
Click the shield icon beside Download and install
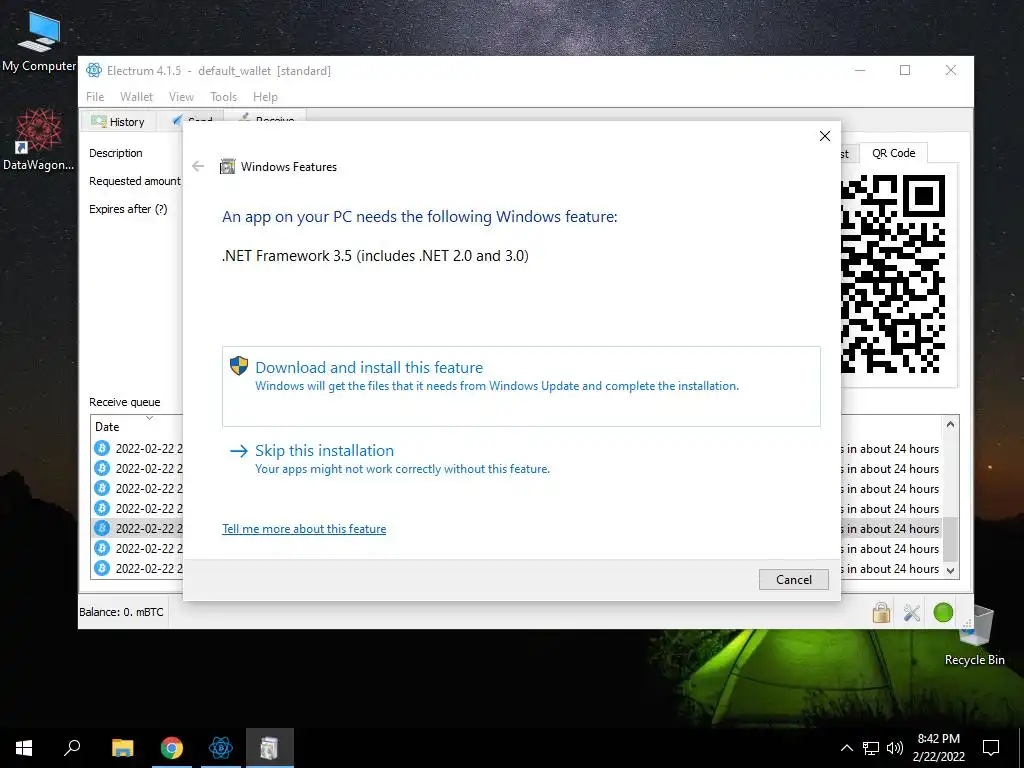(x=239, y=366)
